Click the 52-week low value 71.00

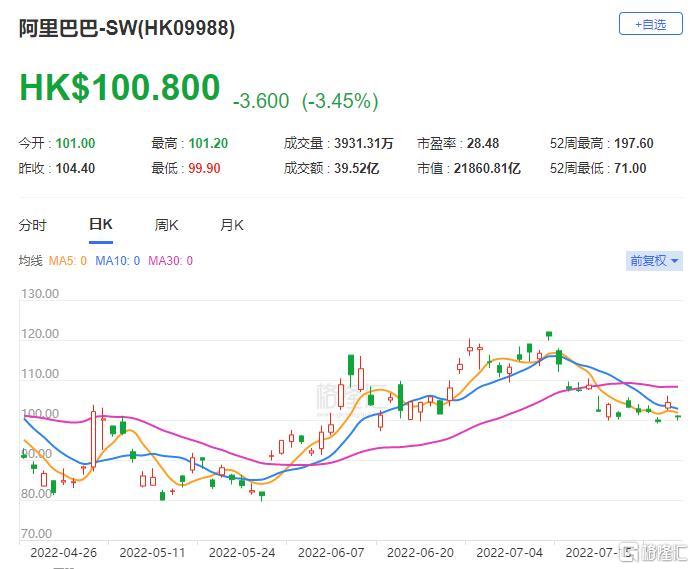630,168
